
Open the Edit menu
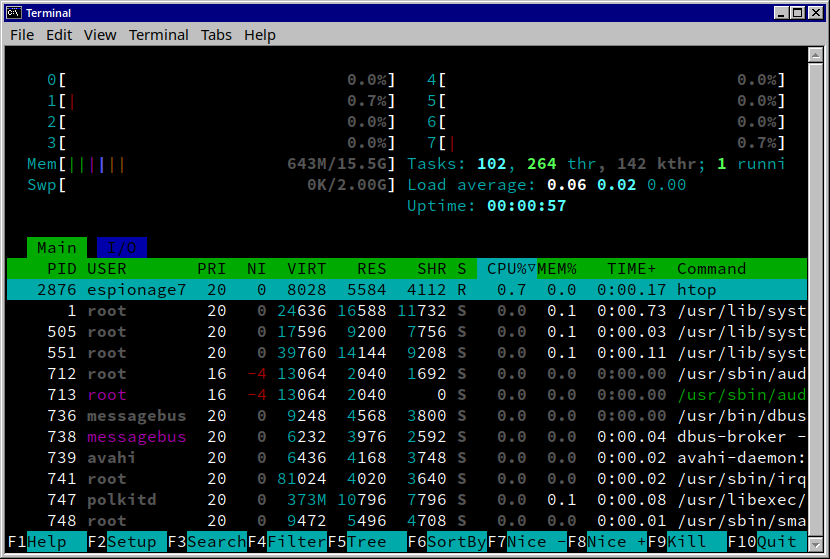(59, 35)
